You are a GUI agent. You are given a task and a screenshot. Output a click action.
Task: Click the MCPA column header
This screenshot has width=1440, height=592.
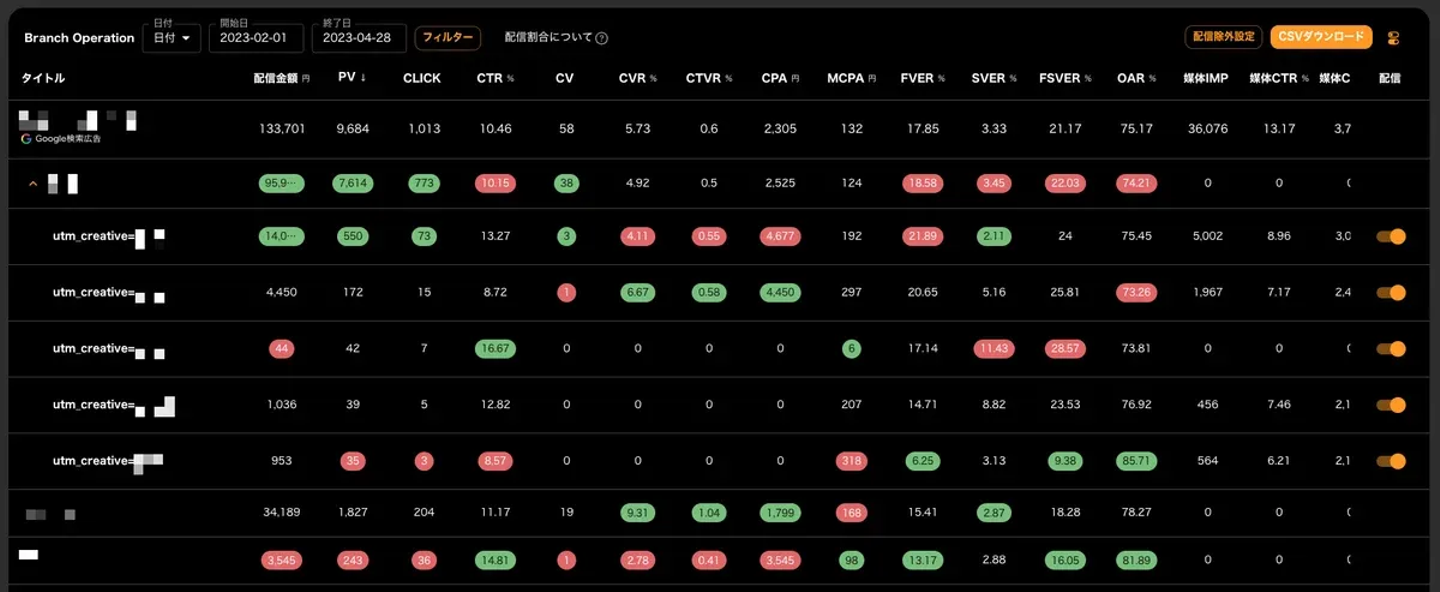click(x=852, y=78)
